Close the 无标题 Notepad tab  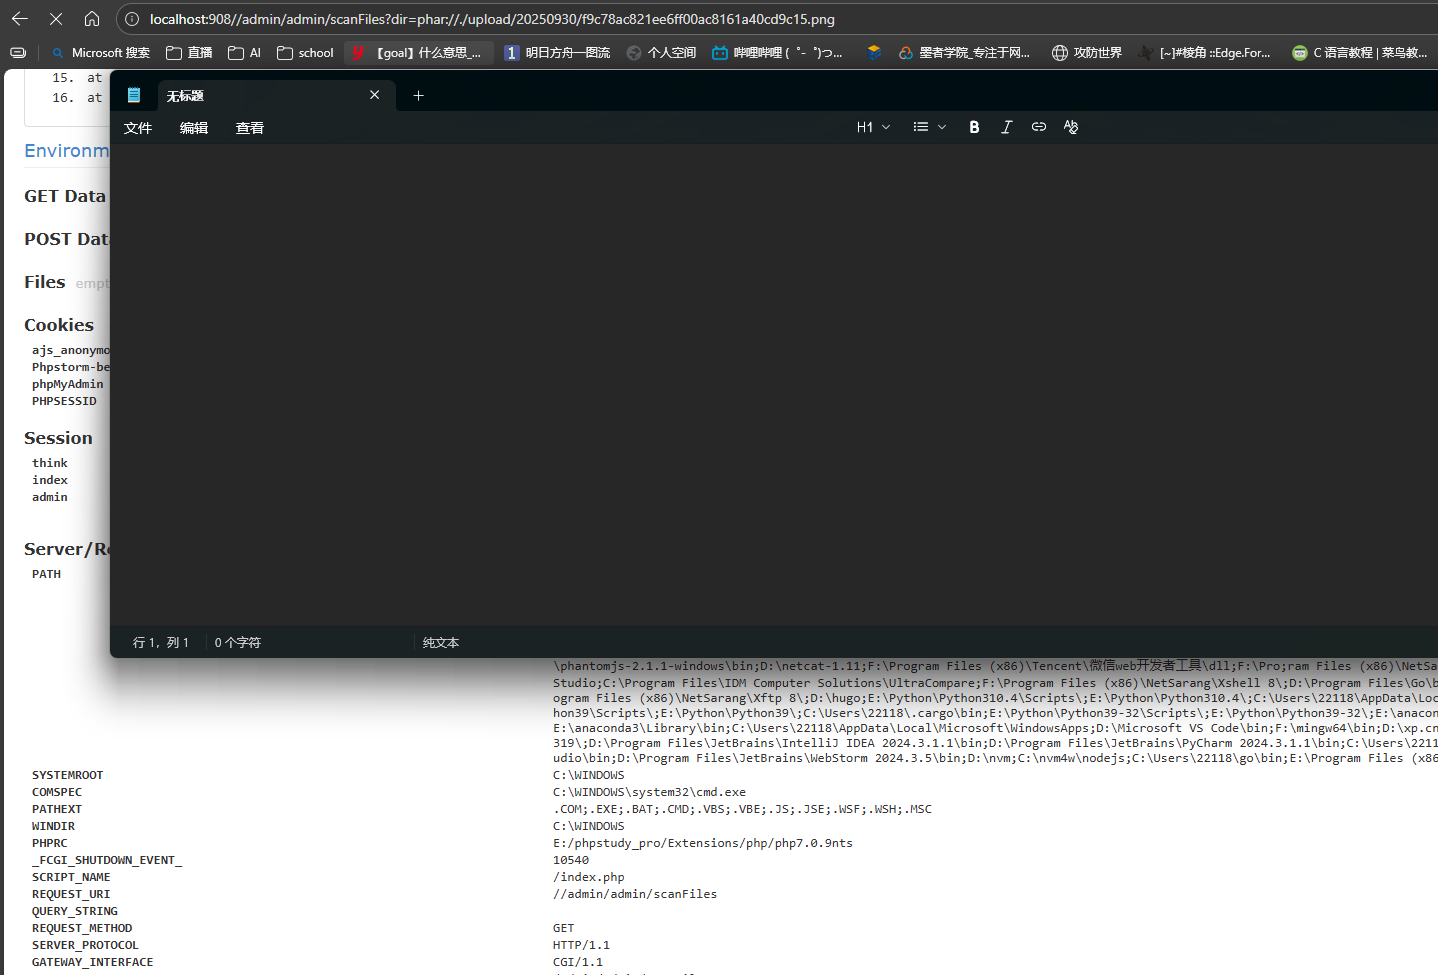coord(375,95)
